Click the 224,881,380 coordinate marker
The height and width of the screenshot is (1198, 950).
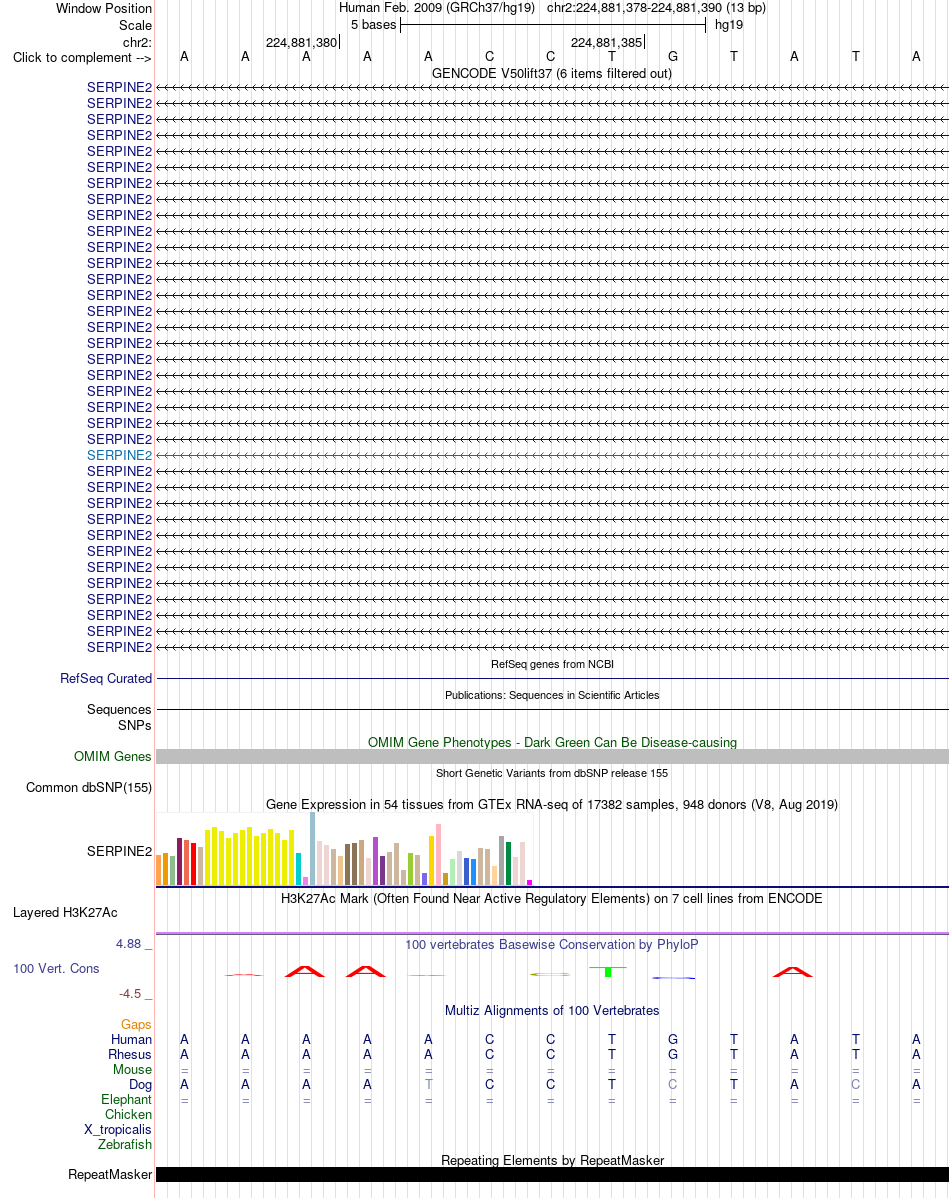coord(301,42)
